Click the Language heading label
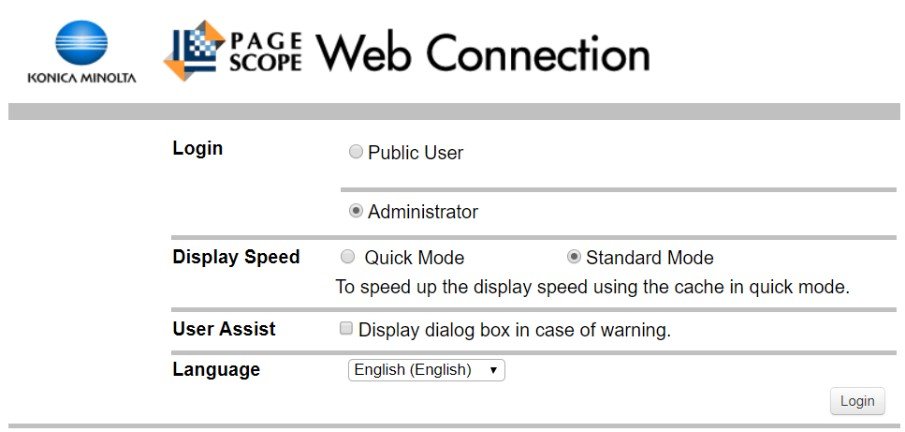The width and height of the screenshot is (905, 432). tap(216, 369)
